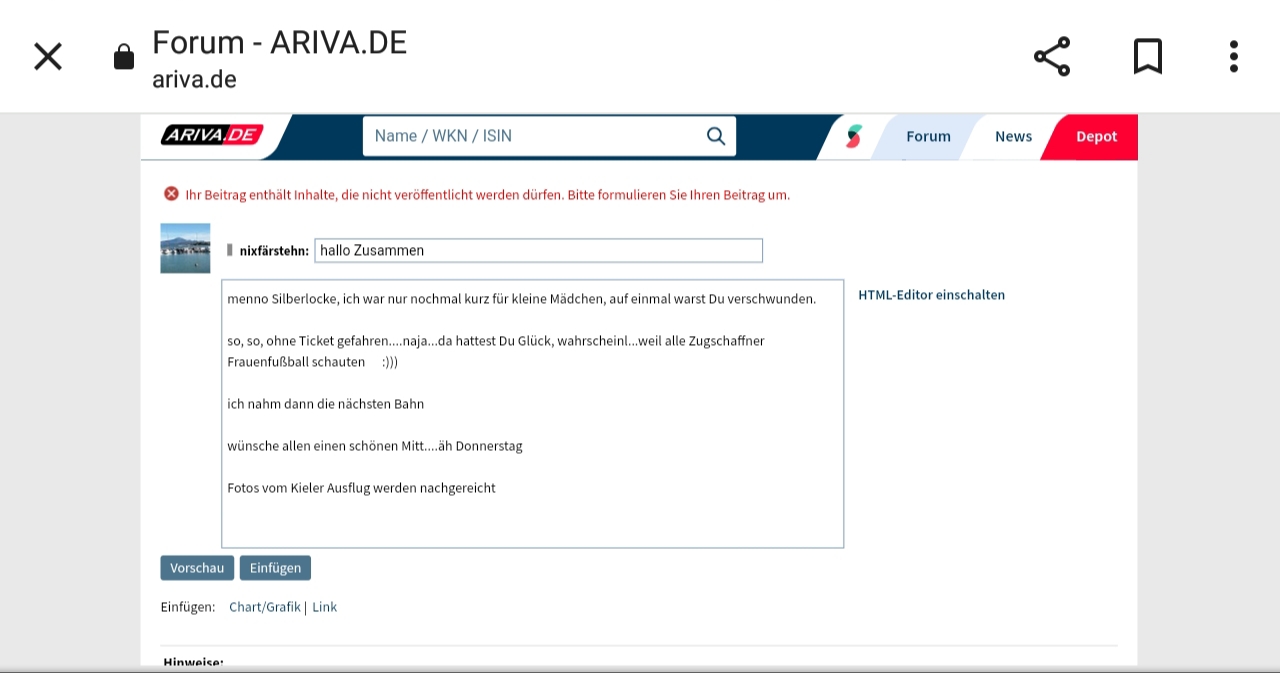
Task: Open the Depot tab
Action: tap(1096, 137)
